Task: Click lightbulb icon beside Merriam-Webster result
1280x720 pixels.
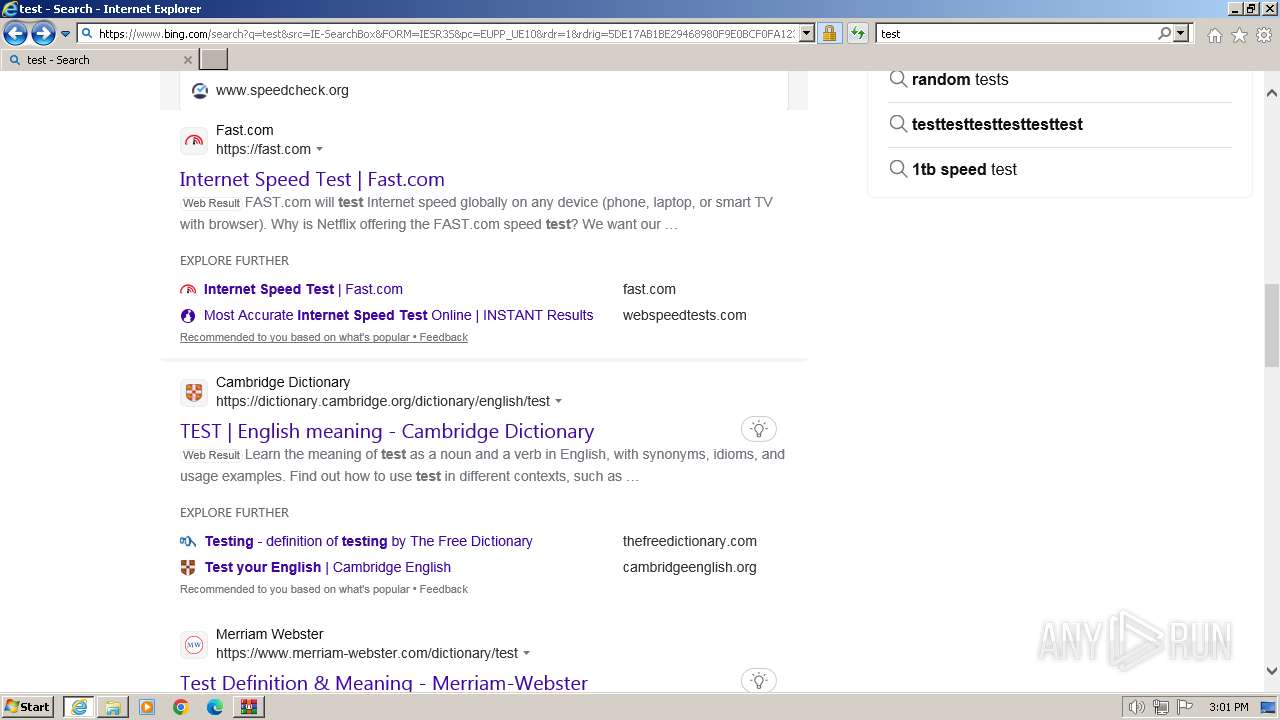Action: pos(759,681)
